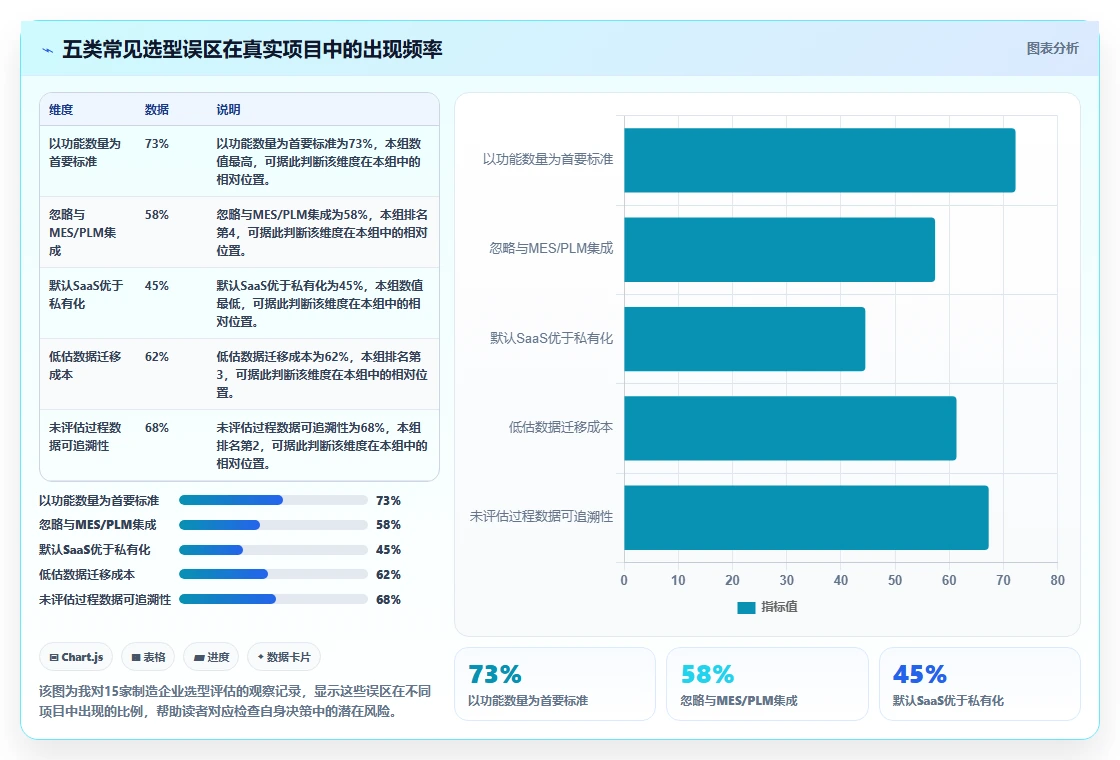Click the chart axis label 低估数据迁移成本
The image size is (1120, 760).
[560, 427]
